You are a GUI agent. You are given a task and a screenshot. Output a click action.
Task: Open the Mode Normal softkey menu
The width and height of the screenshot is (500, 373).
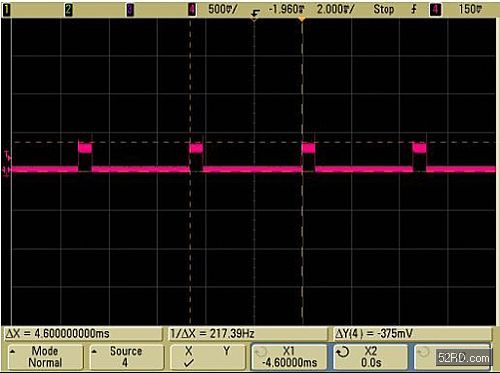coord(45,357)
